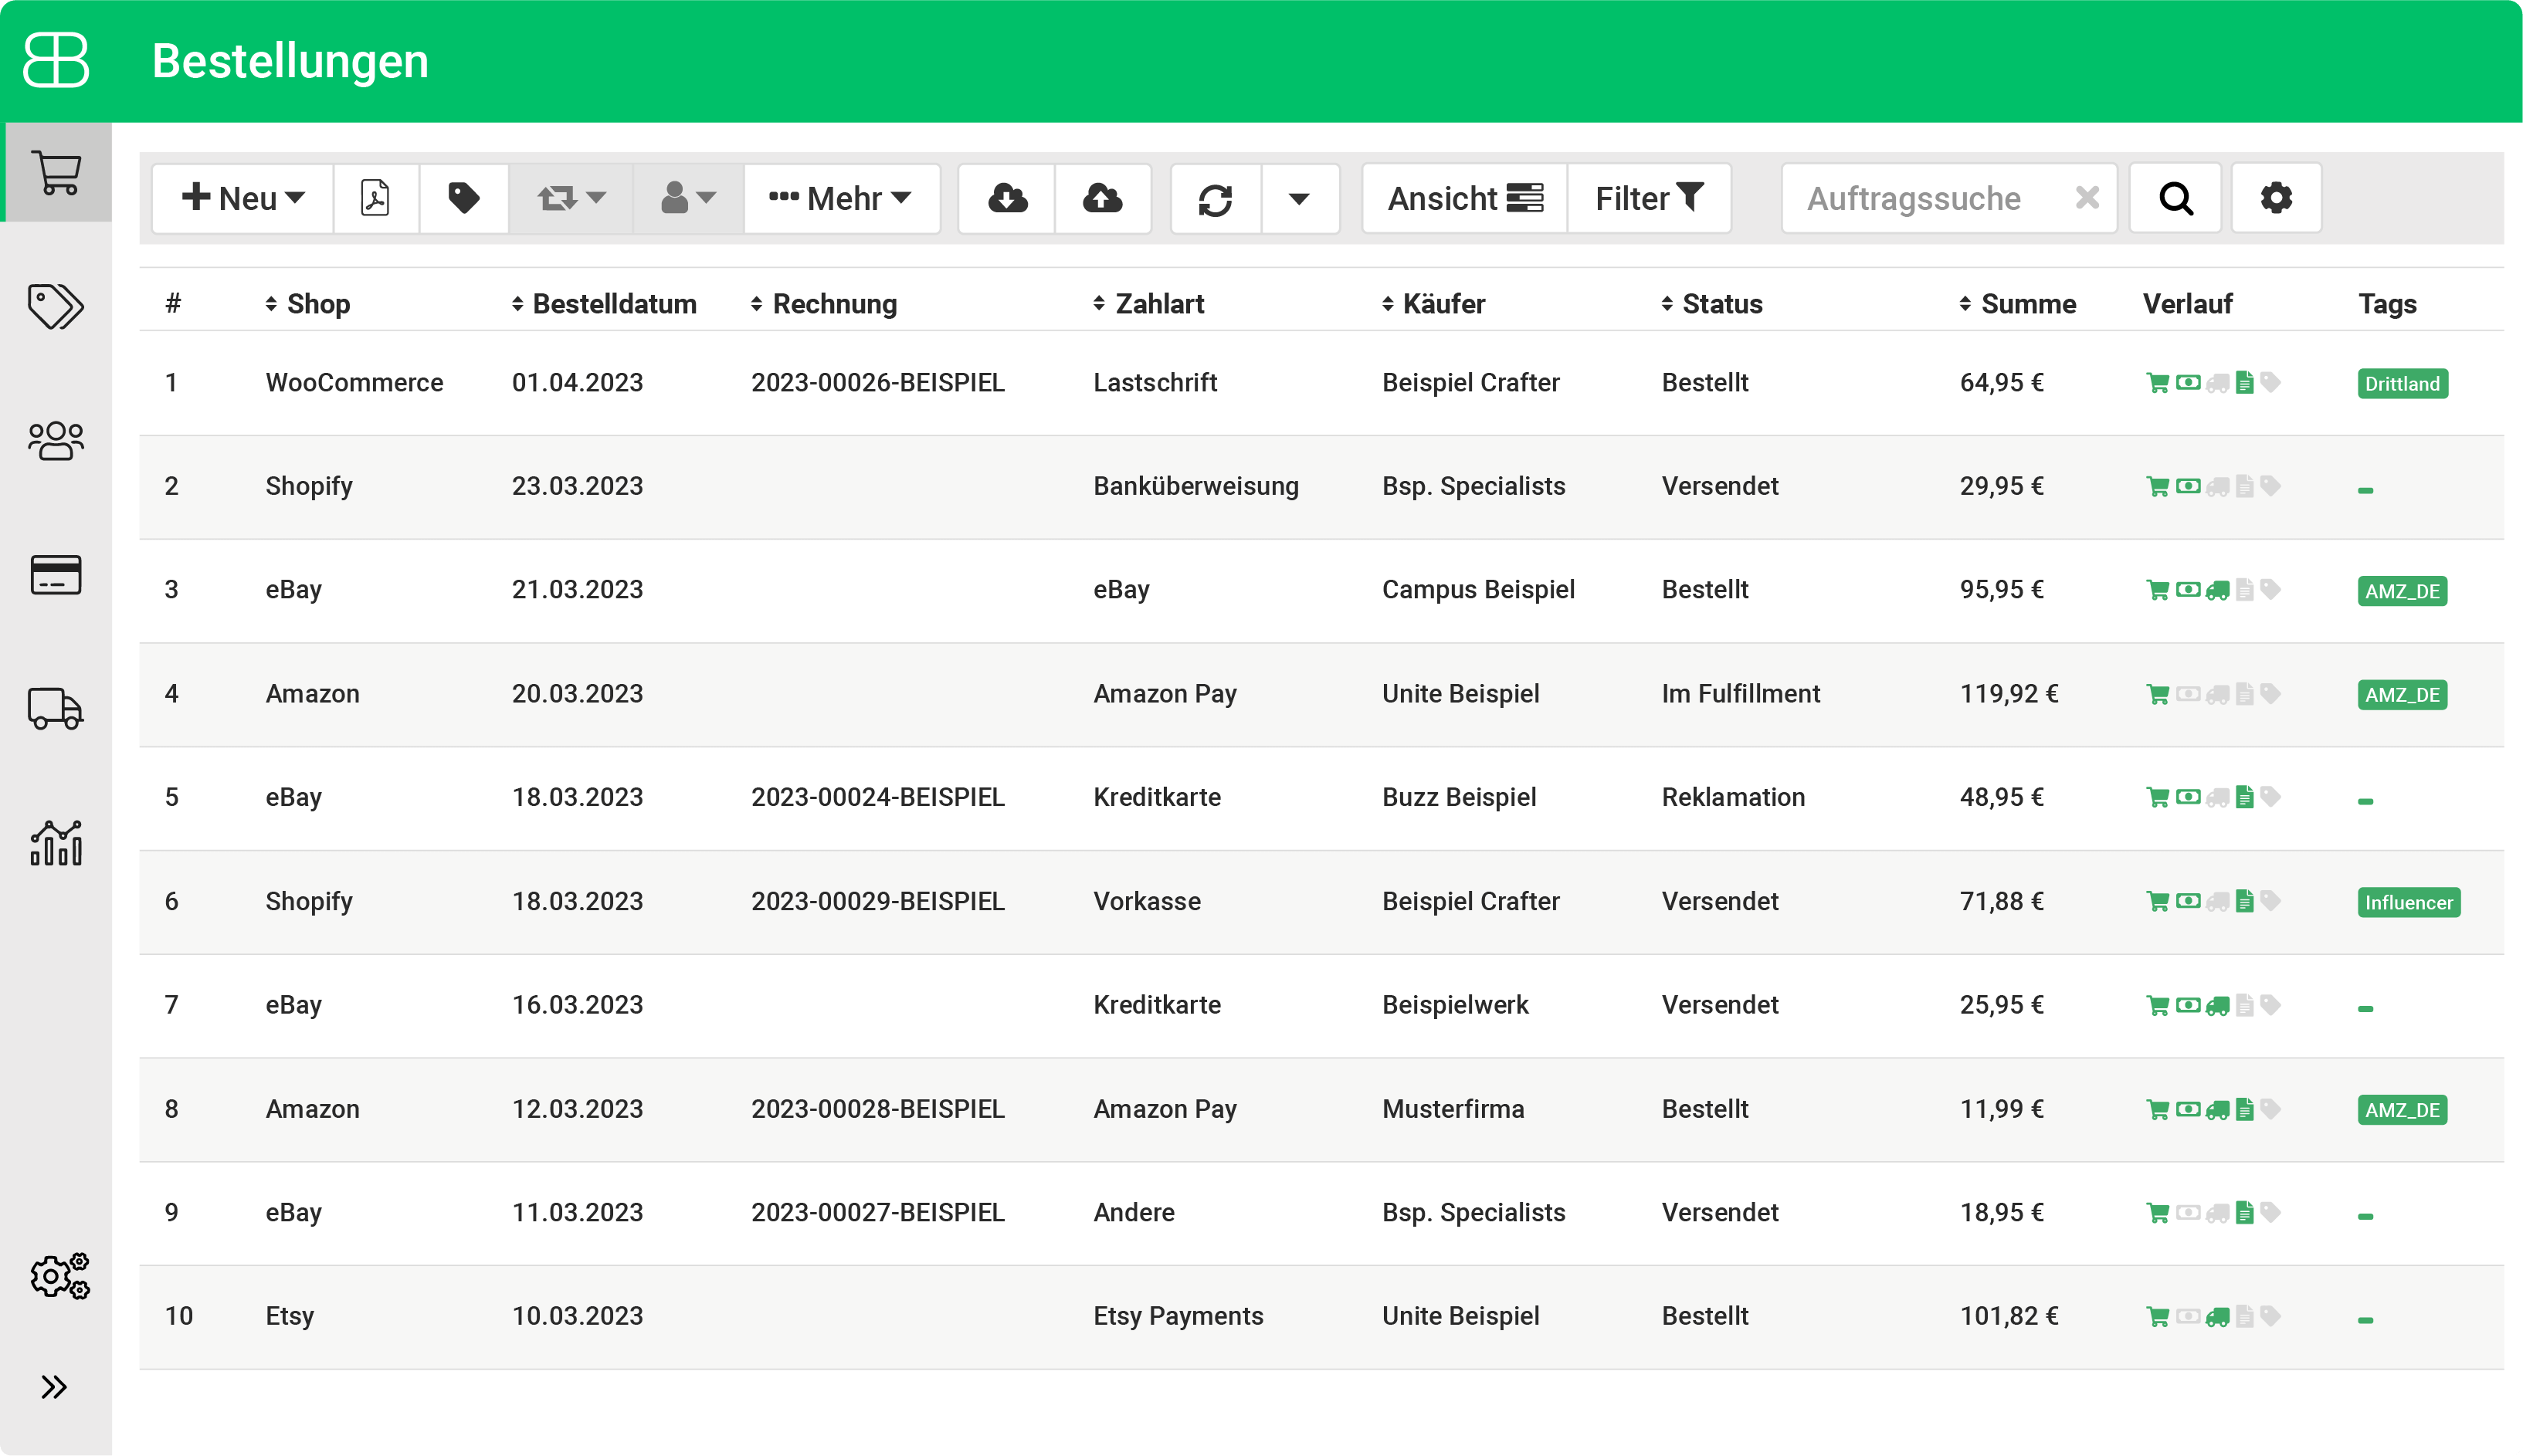Click the WooCommerce shop cell

point(354,383)
